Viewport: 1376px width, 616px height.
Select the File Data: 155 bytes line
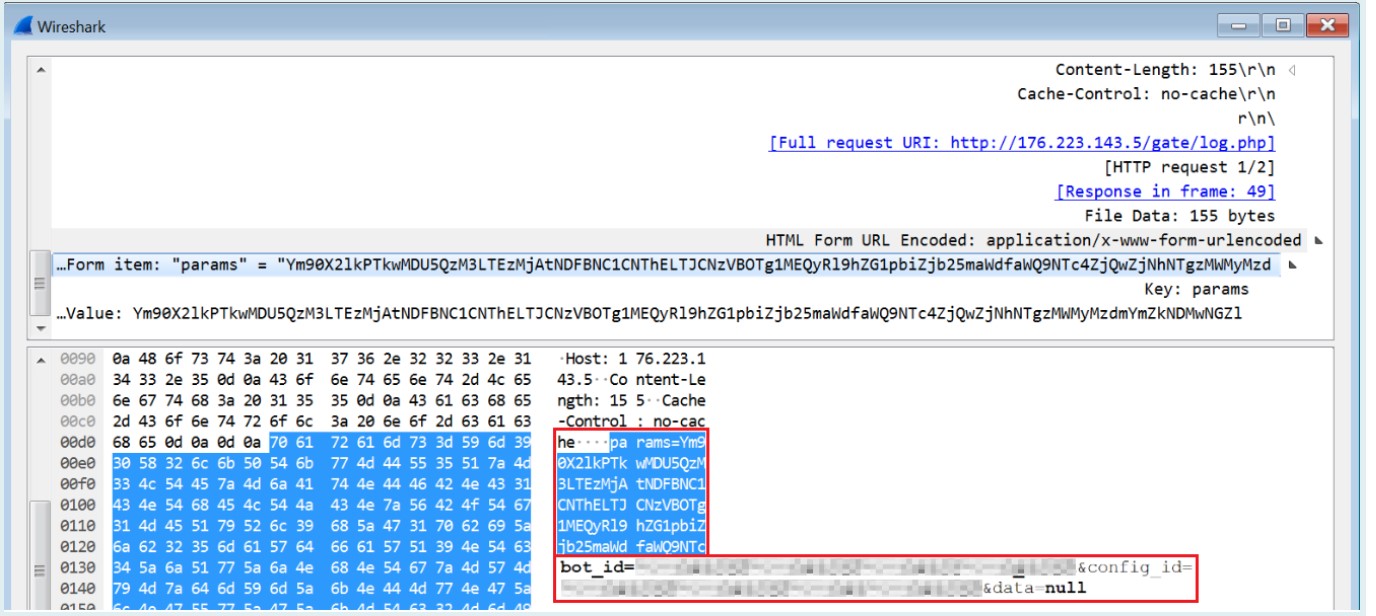coord(1179,216)
